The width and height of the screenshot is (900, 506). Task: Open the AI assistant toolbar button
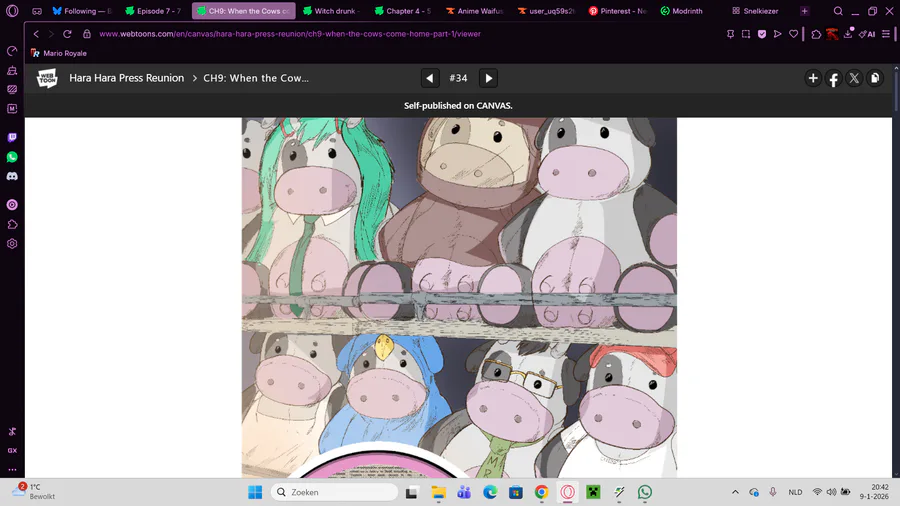(x=867, y=34)
